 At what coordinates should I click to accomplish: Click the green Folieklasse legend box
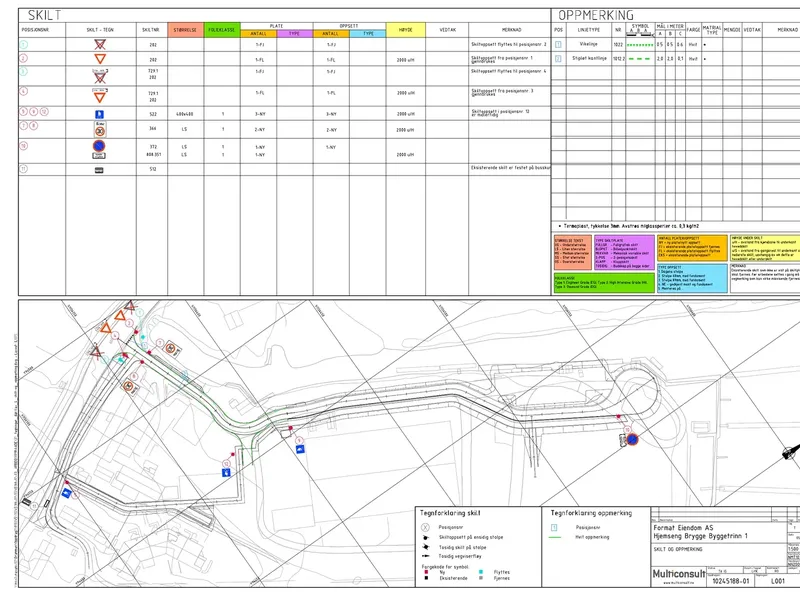click(604, 283)
